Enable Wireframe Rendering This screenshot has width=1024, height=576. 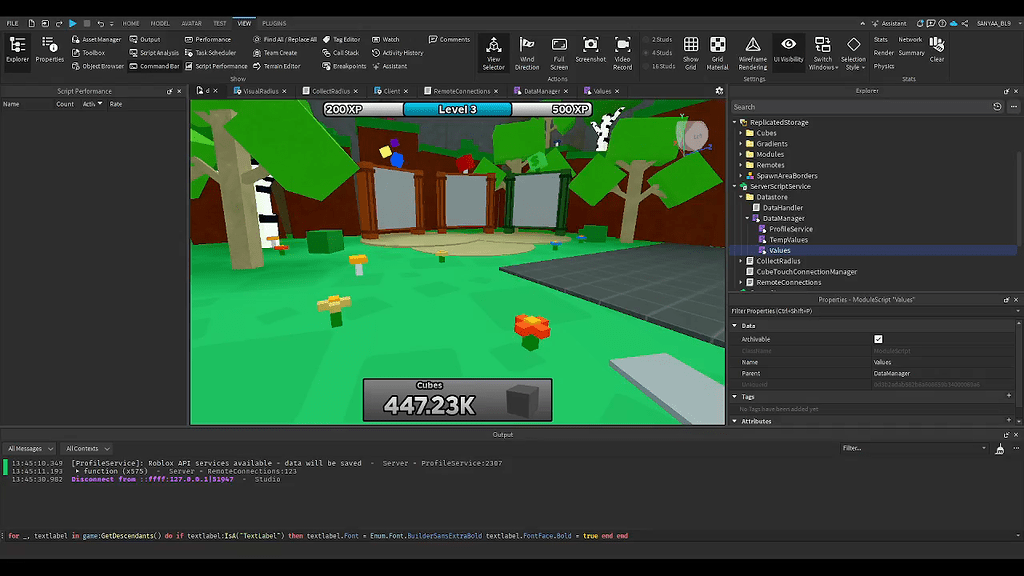pos(753,48)
